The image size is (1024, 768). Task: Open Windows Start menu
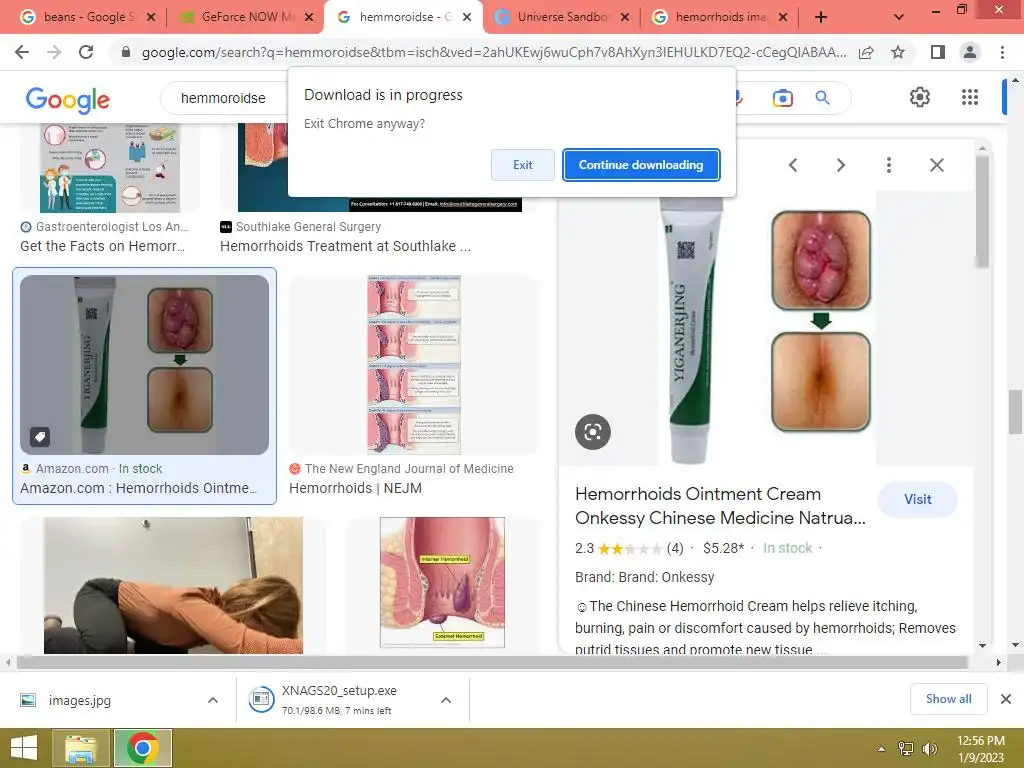tap(24, 748)
